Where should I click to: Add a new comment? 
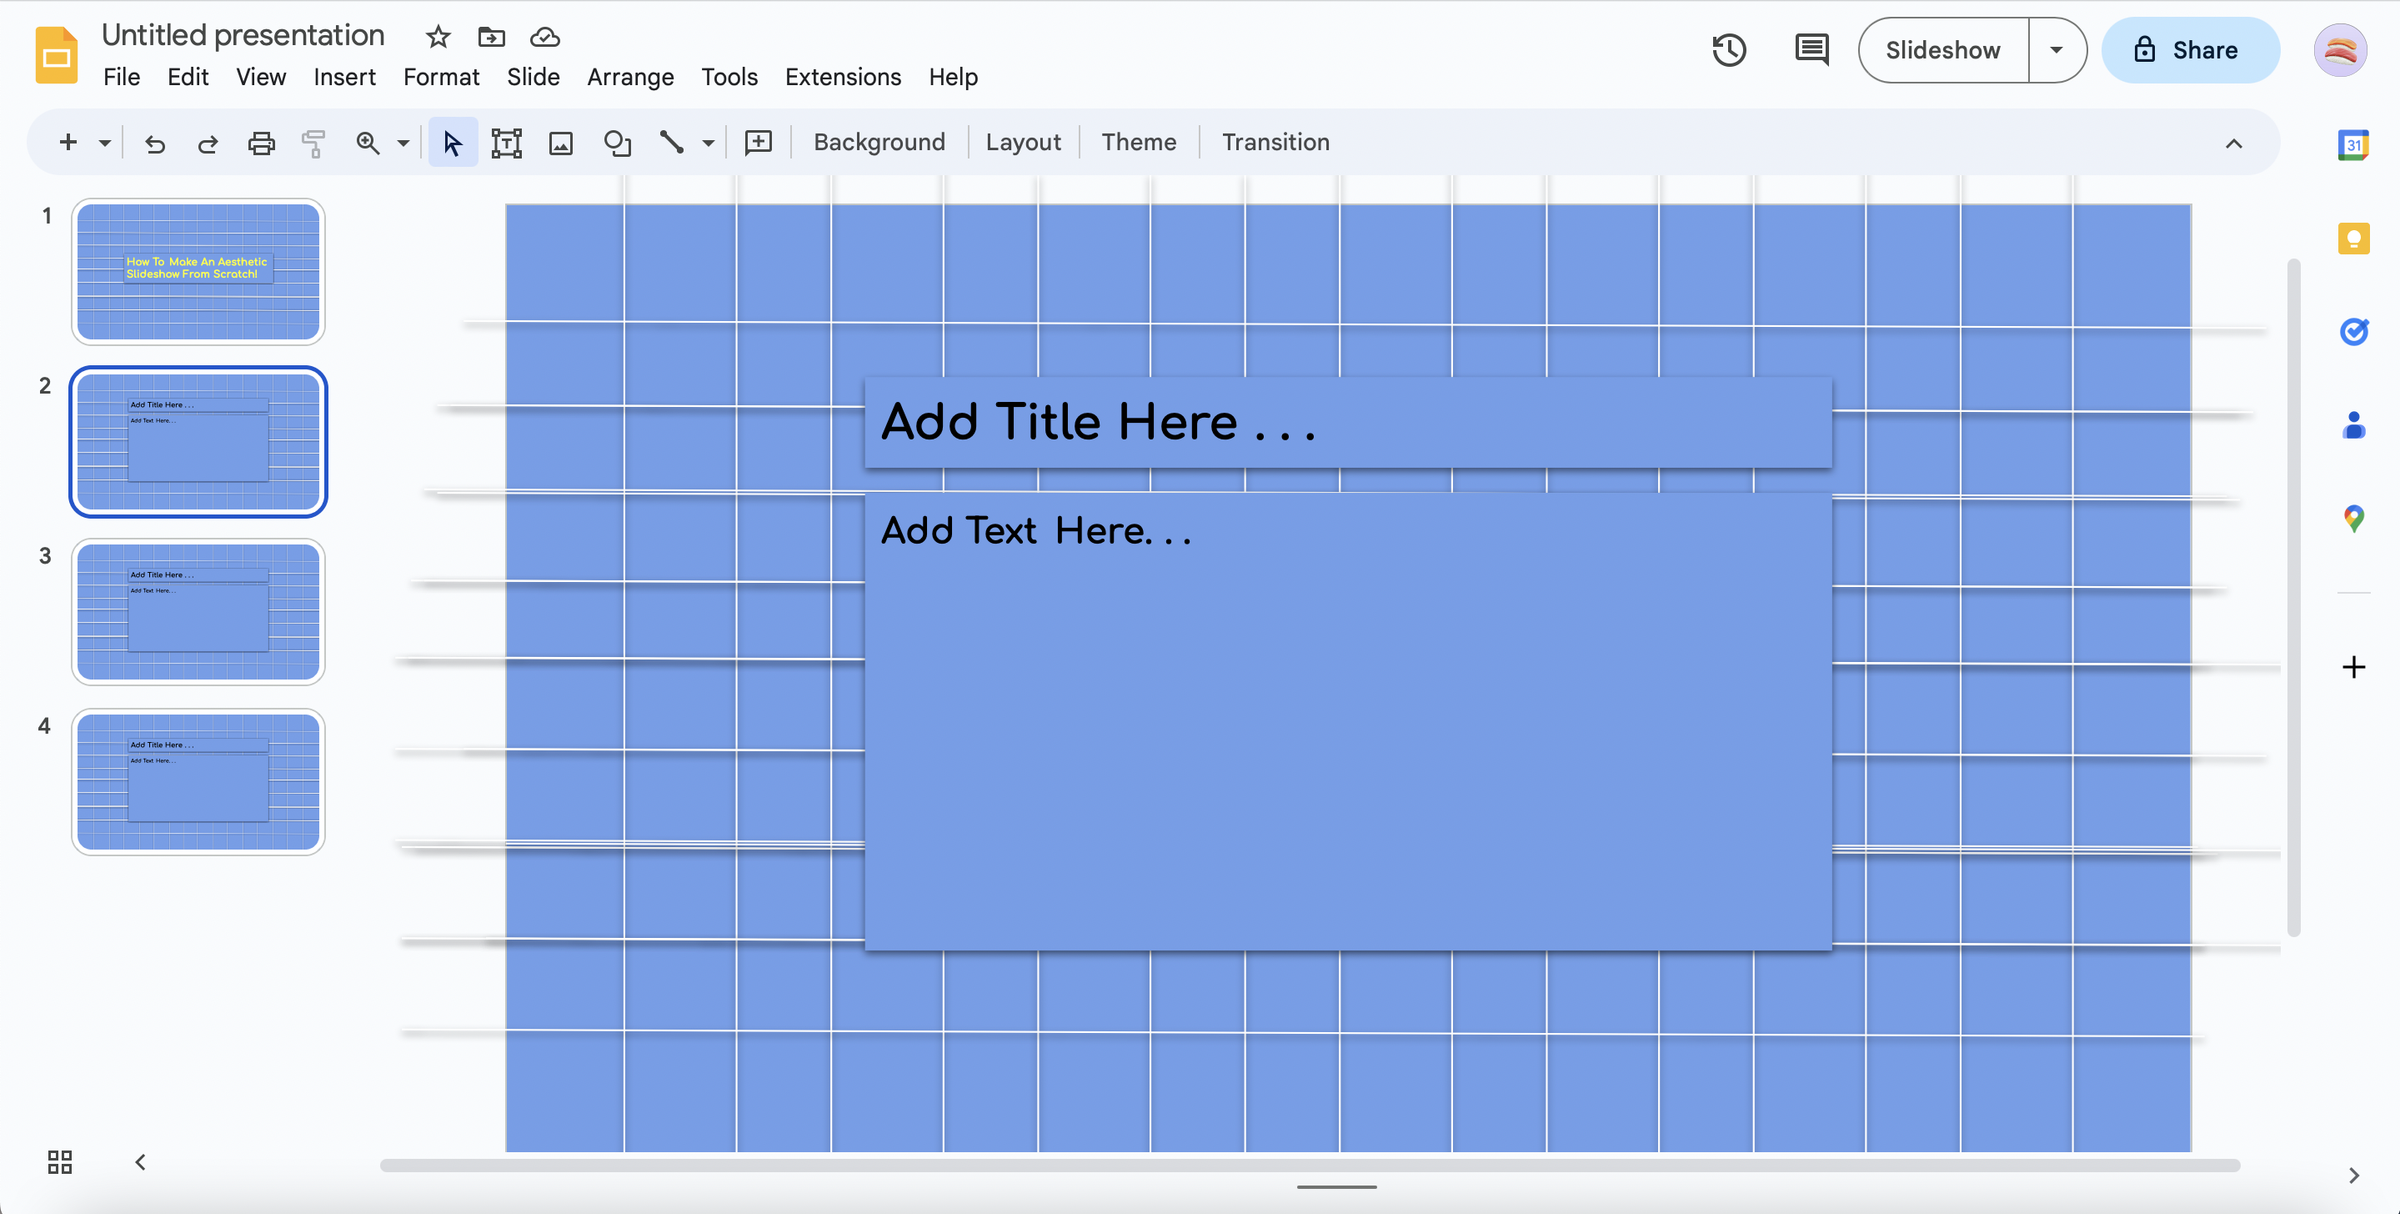(758, 142)
